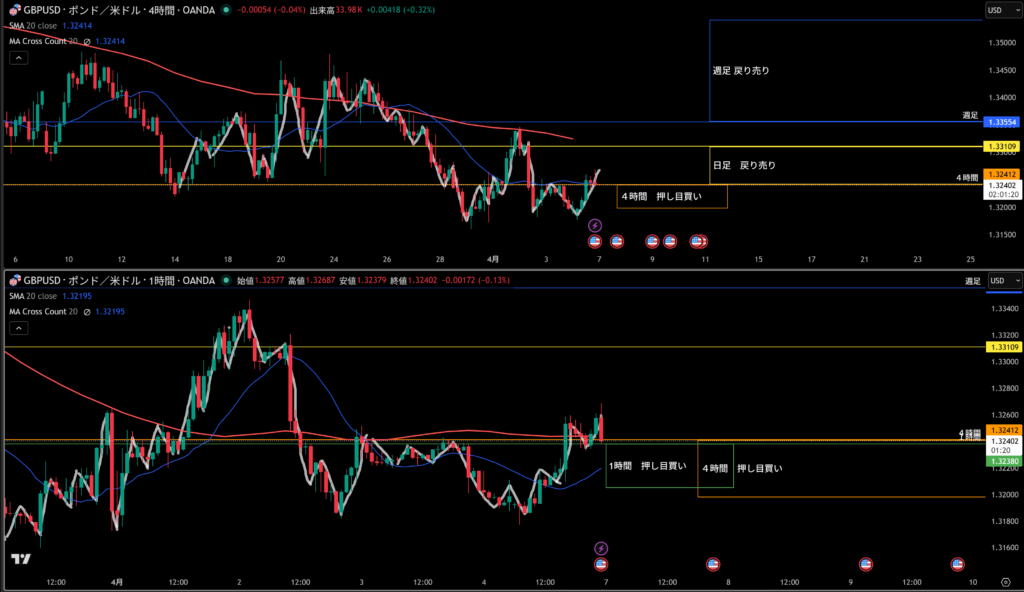Screen dimensions: 1024x592
Task: Open the first US flag economic event on 4-hour chart
Action: click(x=594, y=241)
